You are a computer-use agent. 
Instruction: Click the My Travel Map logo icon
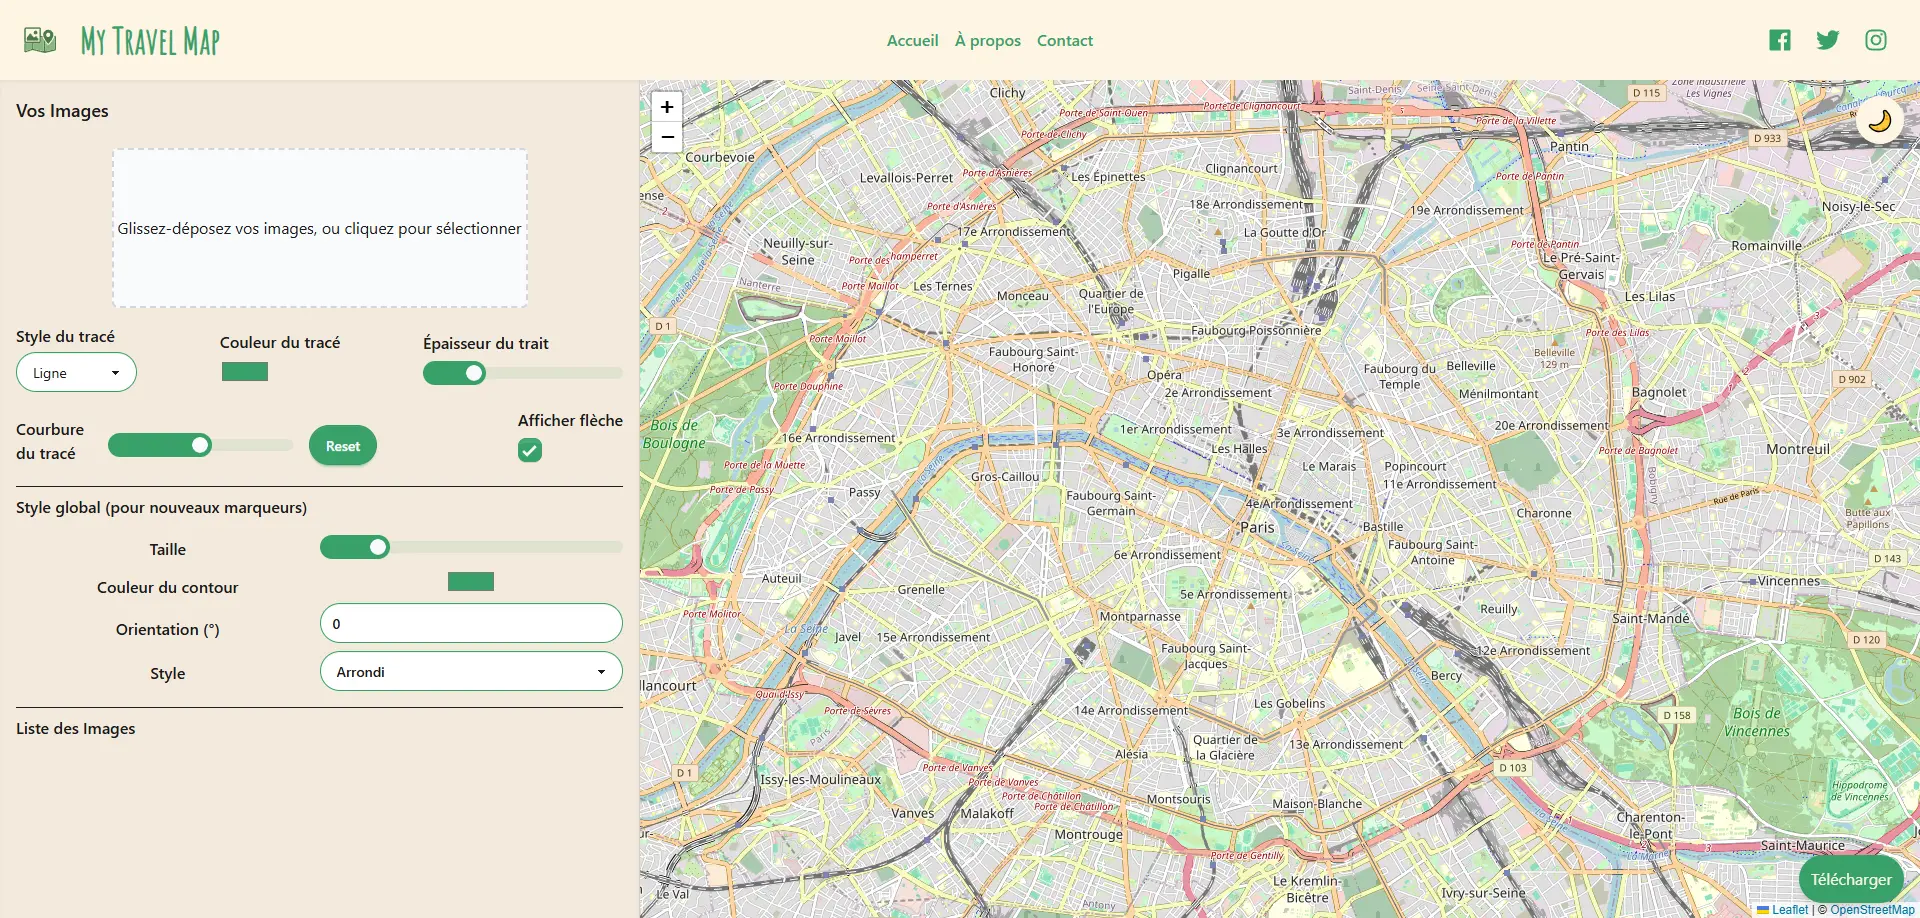(40, 40)
